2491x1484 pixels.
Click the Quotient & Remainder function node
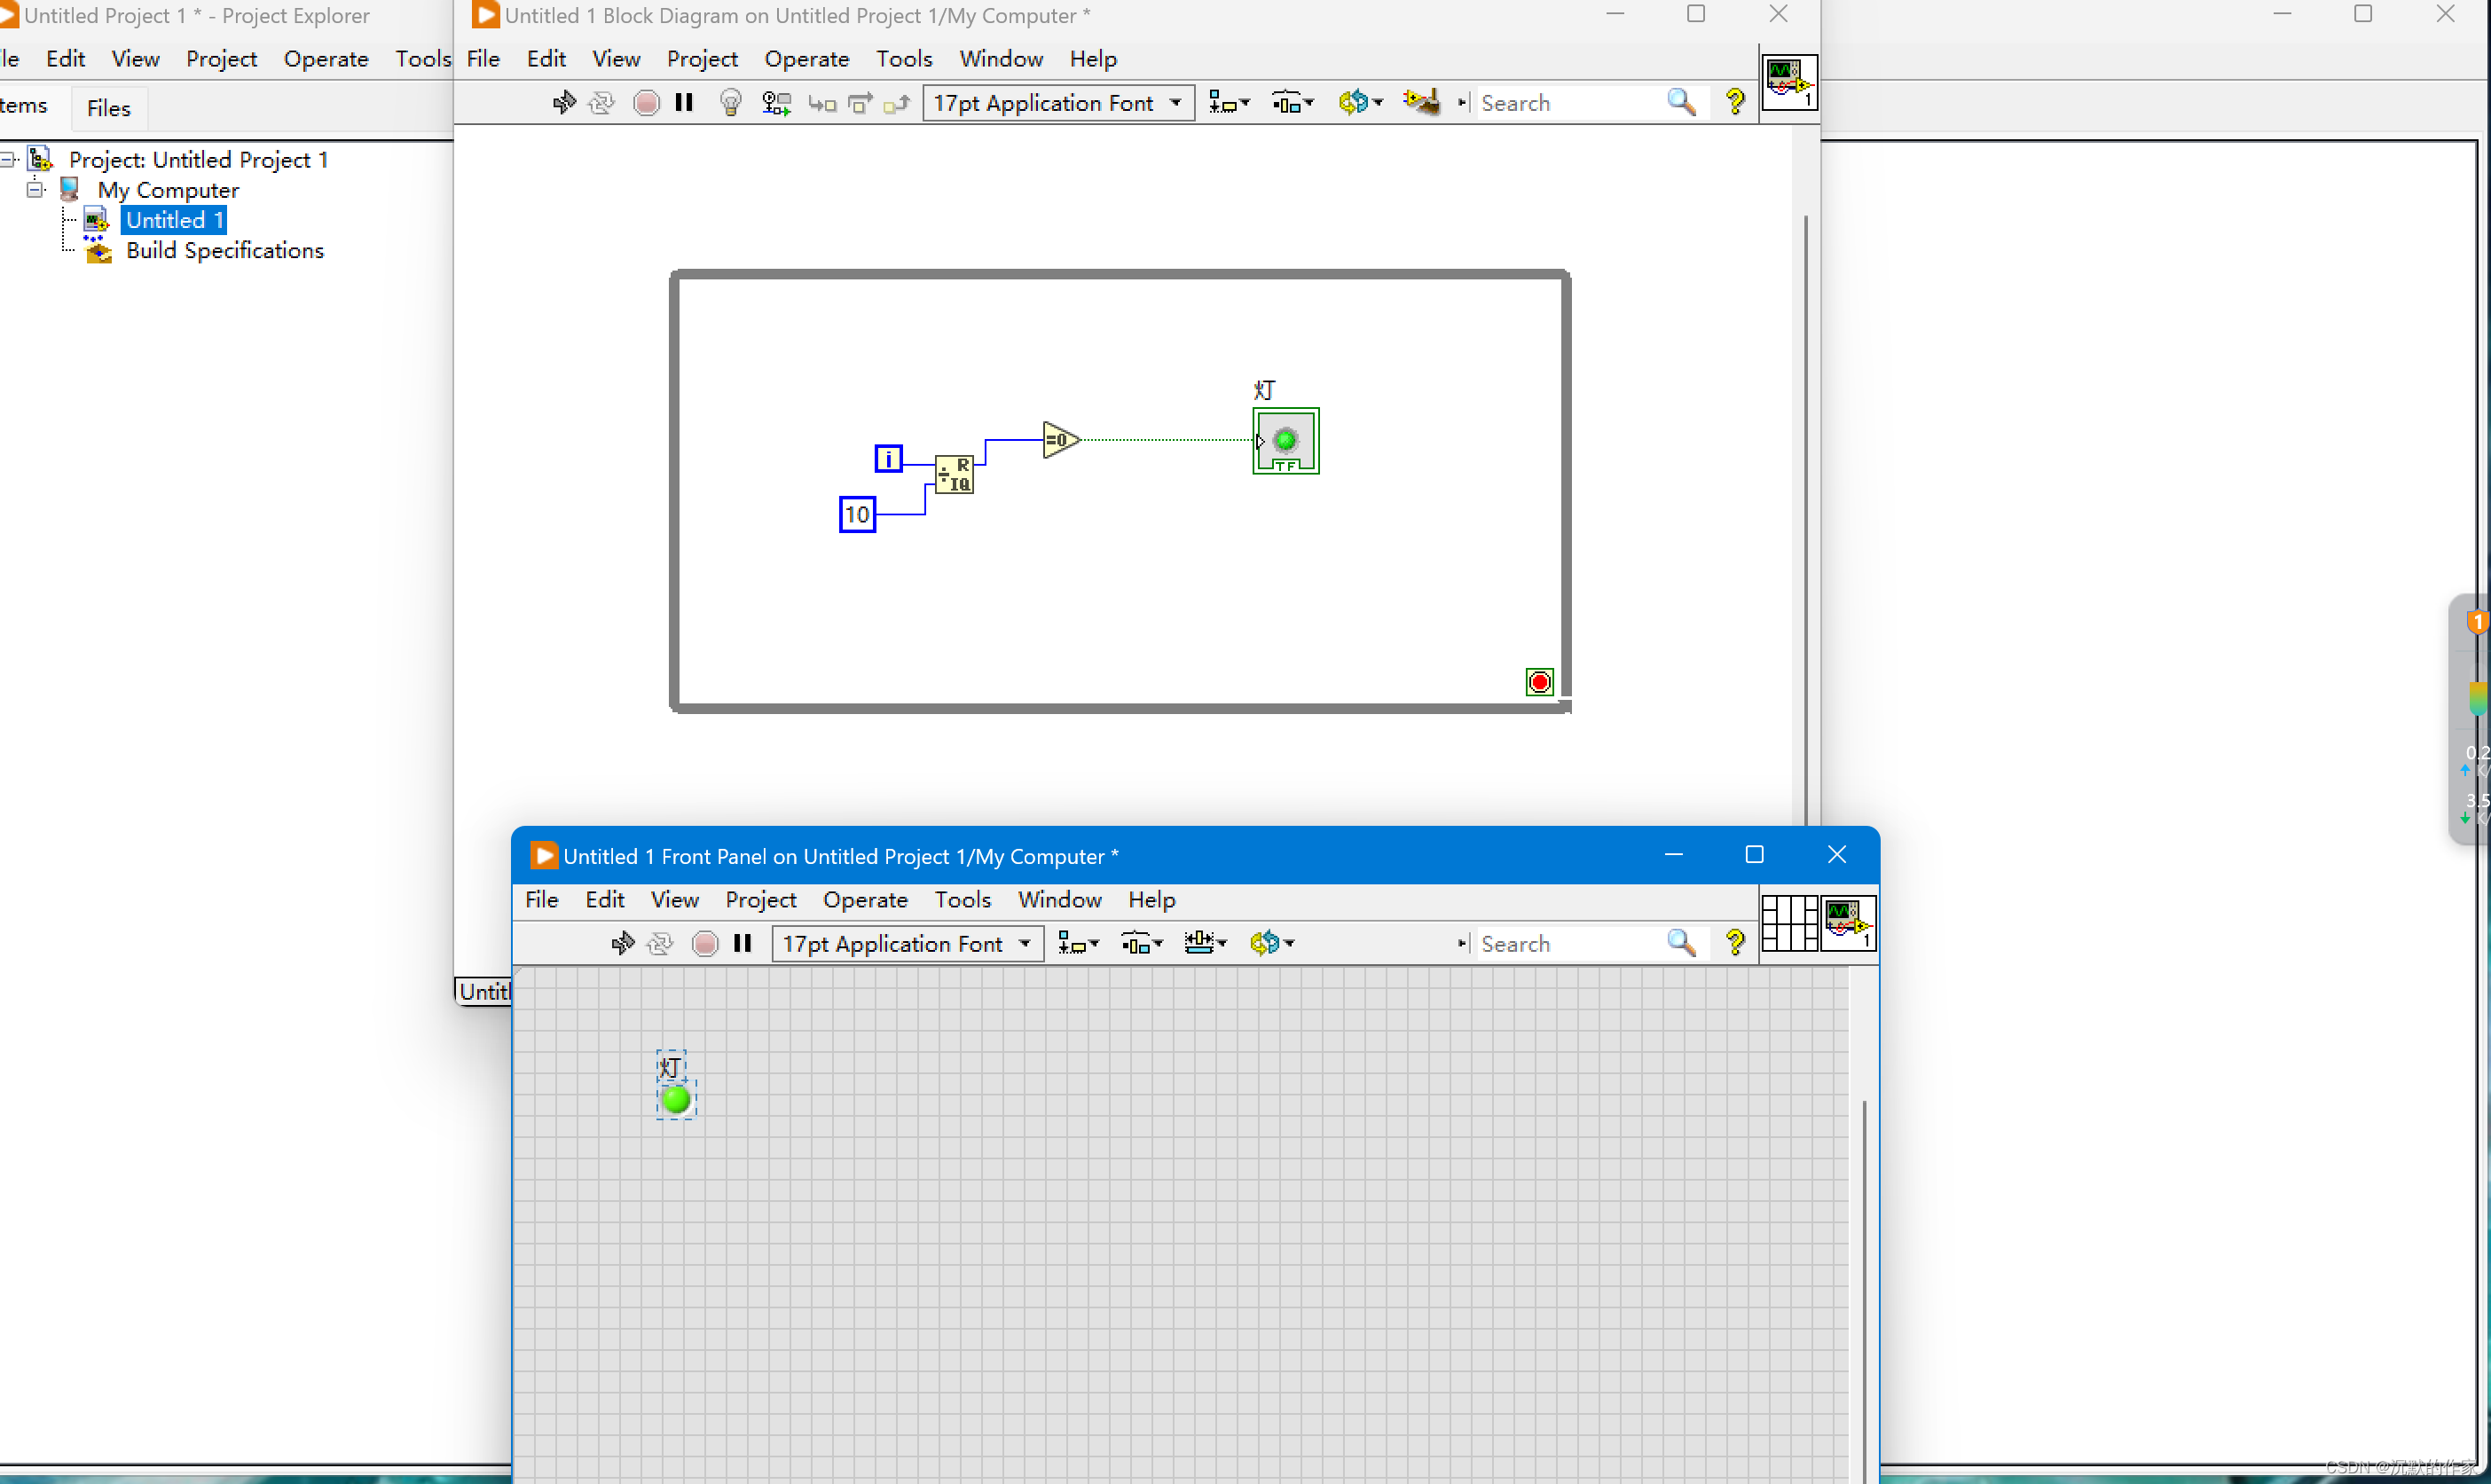click(x=954, y=474)
